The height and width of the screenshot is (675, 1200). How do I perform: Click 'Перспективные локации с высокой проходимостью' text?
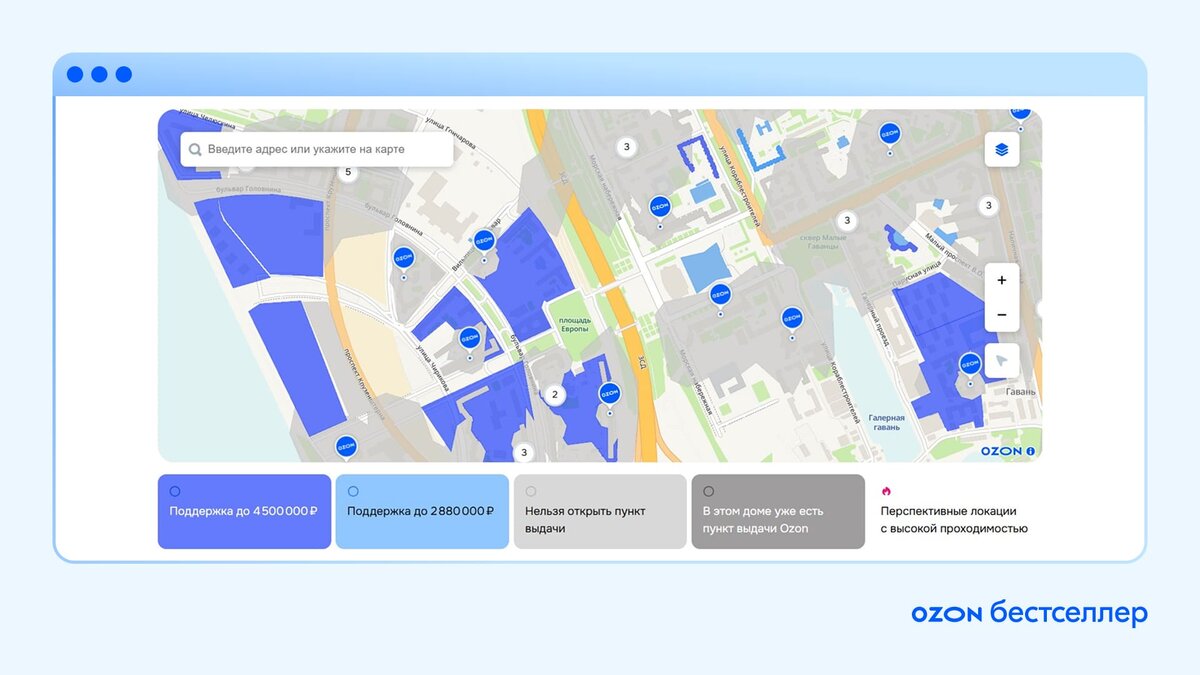coord(954,520)
